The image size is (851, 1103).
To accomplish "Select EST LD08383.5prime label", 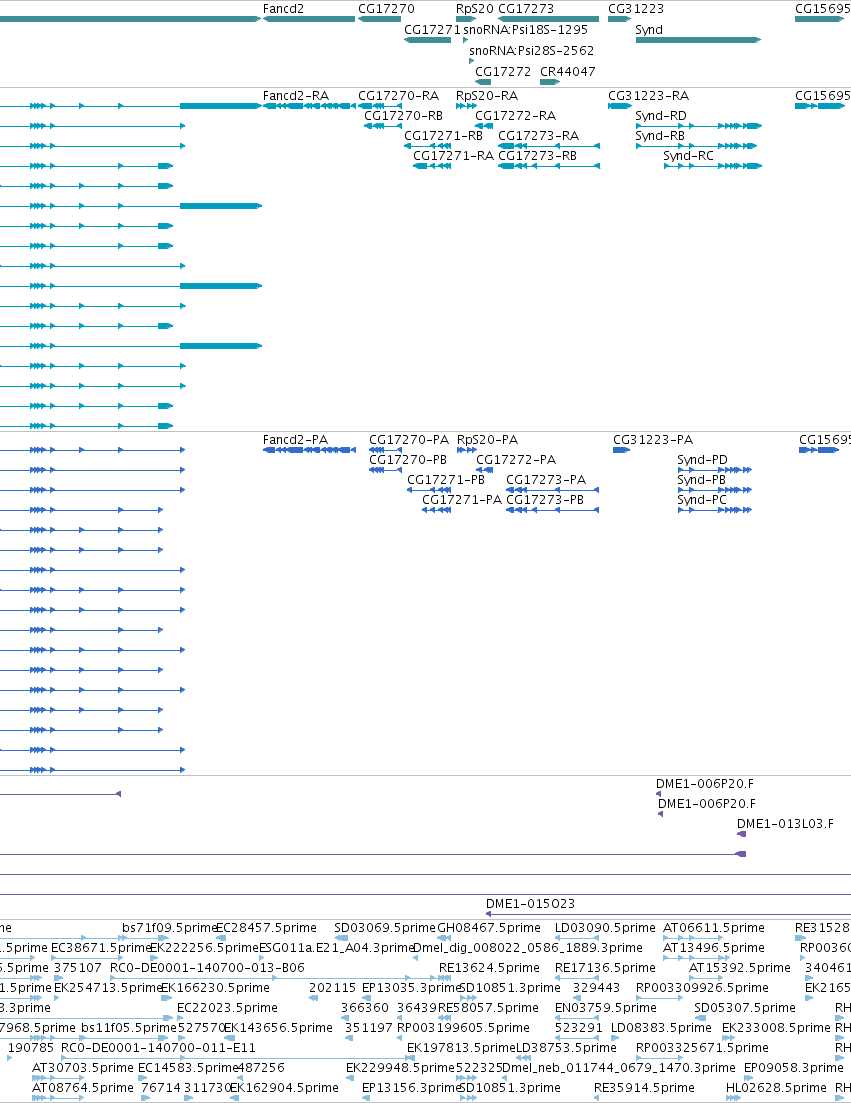I will click(661, 1028).
